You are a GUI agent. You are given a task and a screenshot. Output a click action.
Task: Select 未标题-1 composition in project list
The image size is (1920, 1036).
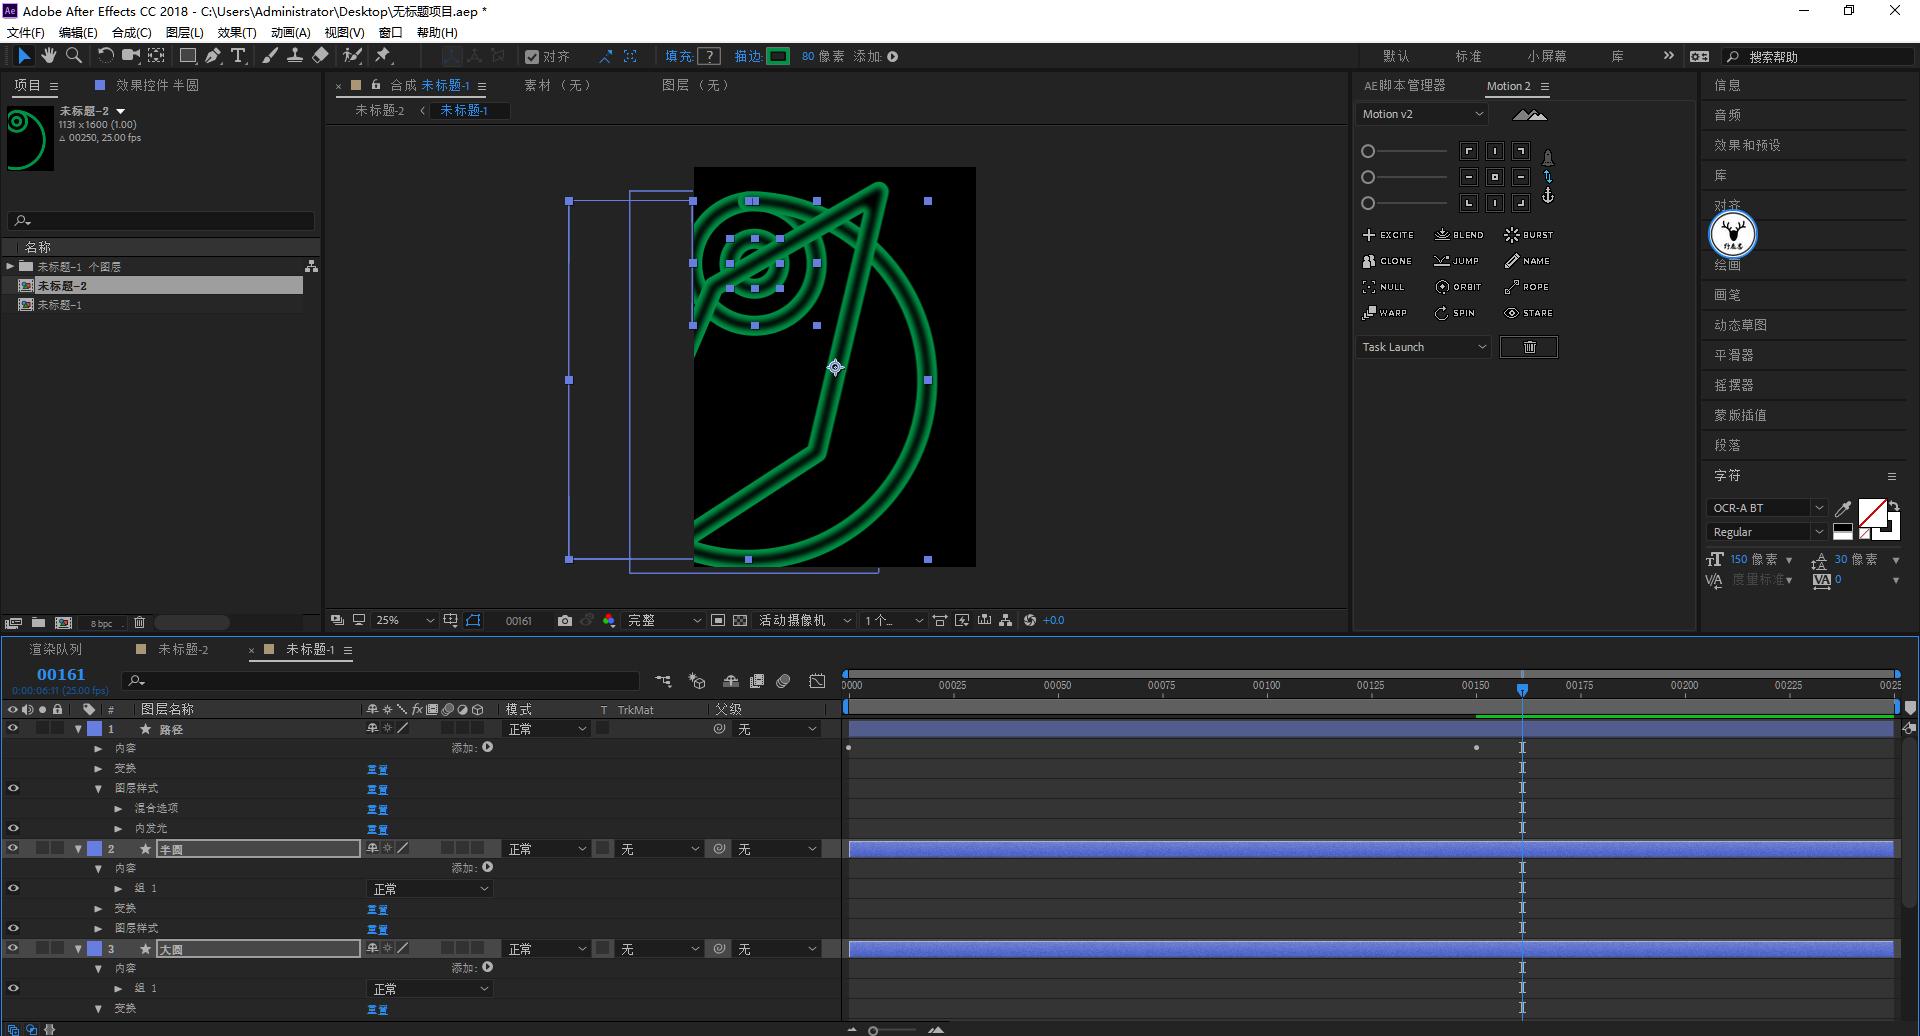[60, 305]
